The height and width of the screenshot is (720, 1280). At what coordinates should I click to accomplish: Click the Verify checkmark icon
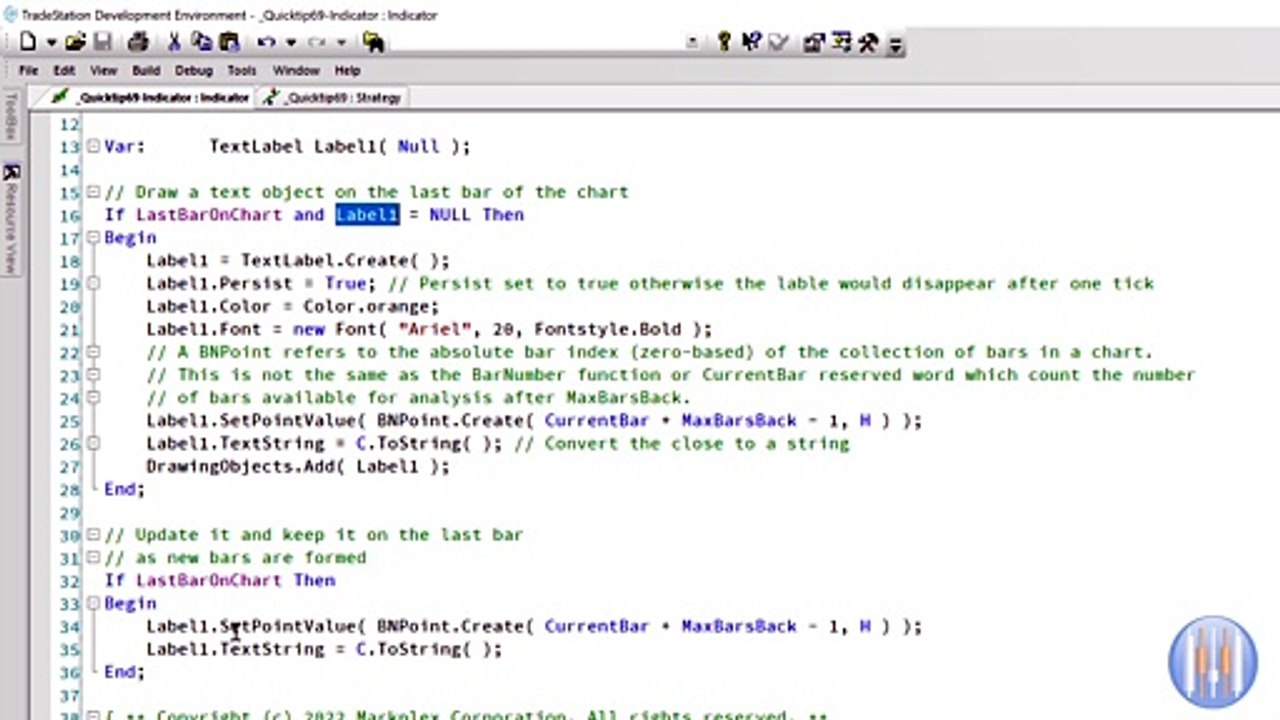[779, 42]
